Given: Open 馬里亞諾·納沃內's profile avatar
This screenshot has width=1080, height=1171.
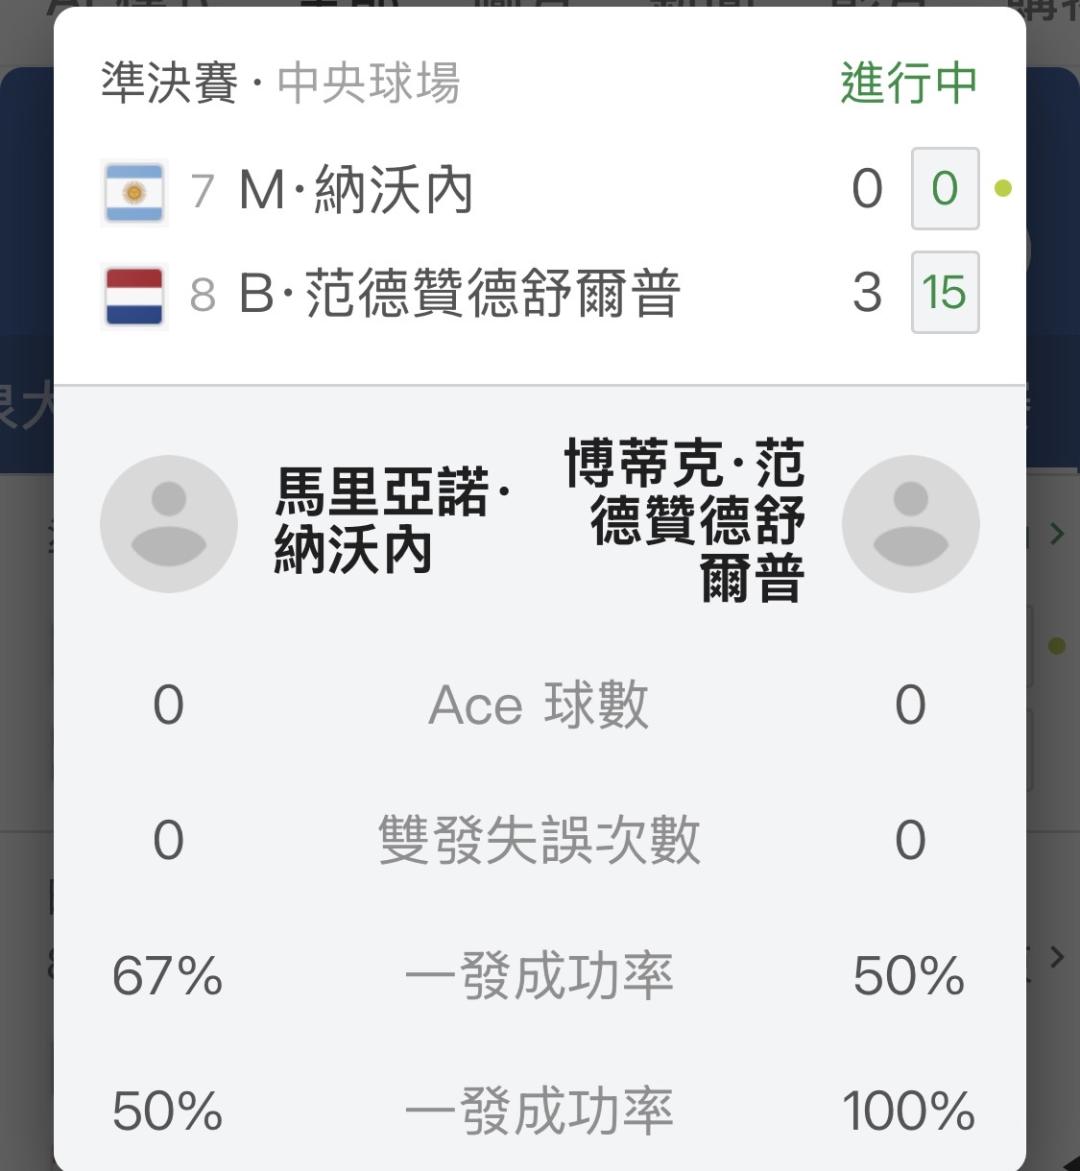Looking at the screenshot, I should pyautogui.click(x=169, y=523).
